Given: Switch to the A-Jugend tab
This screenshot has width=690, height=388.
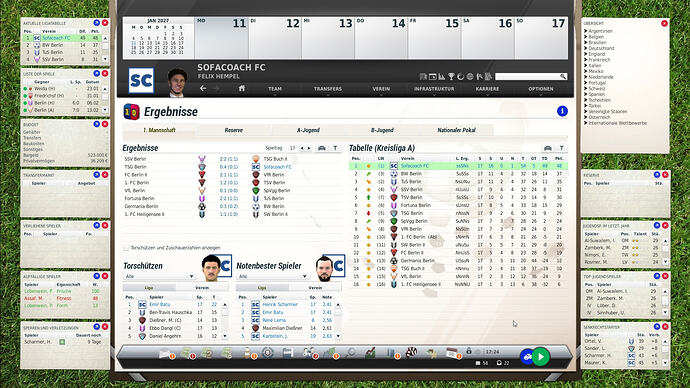Looking at the screenshot, I should pos(308,130).
